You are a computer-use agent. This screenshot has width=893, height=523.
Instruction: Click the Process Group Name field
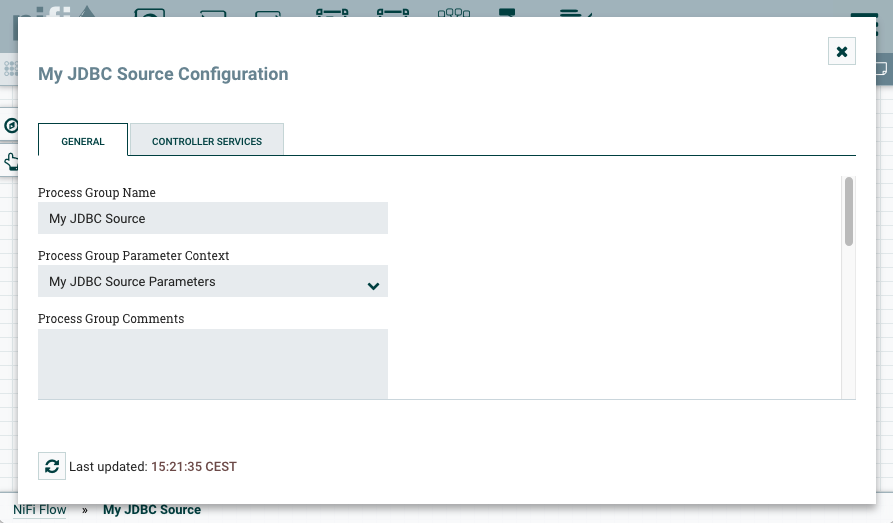pyautogui.click(x=212, y=218)
